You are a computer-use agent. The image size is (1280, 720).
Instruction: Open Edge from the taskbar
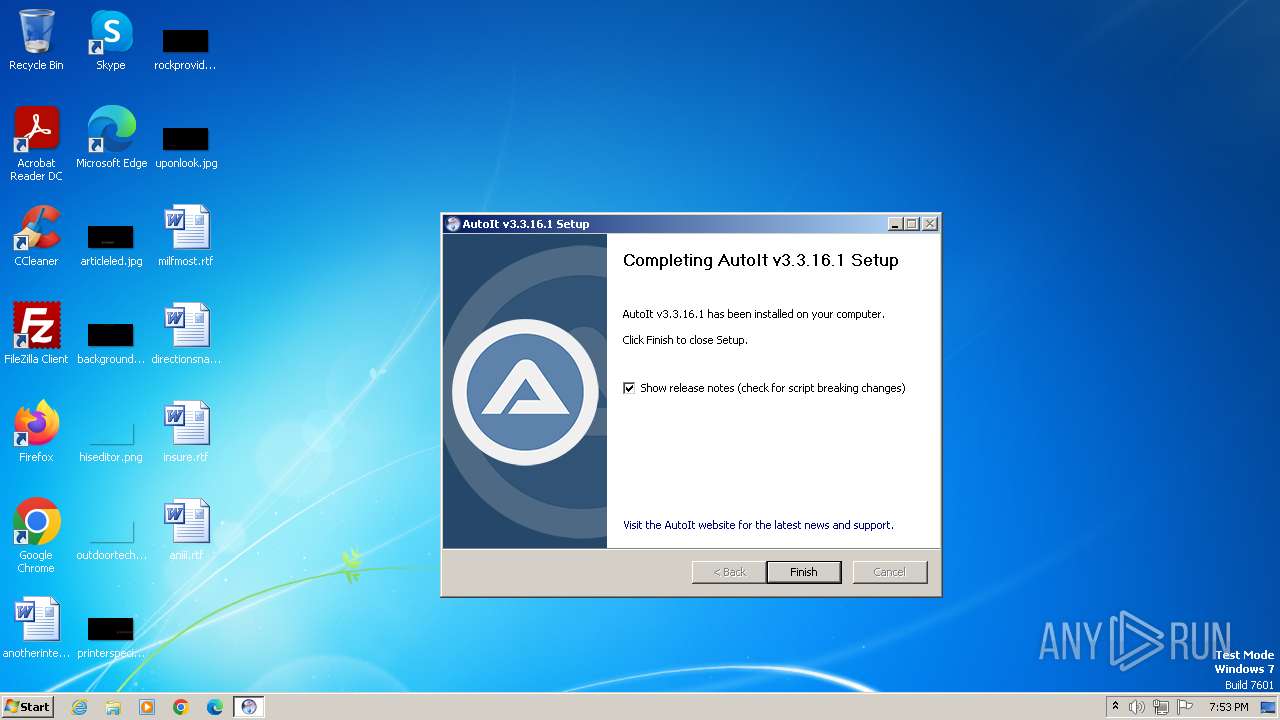pyautogui.click(x=215, y=707)
